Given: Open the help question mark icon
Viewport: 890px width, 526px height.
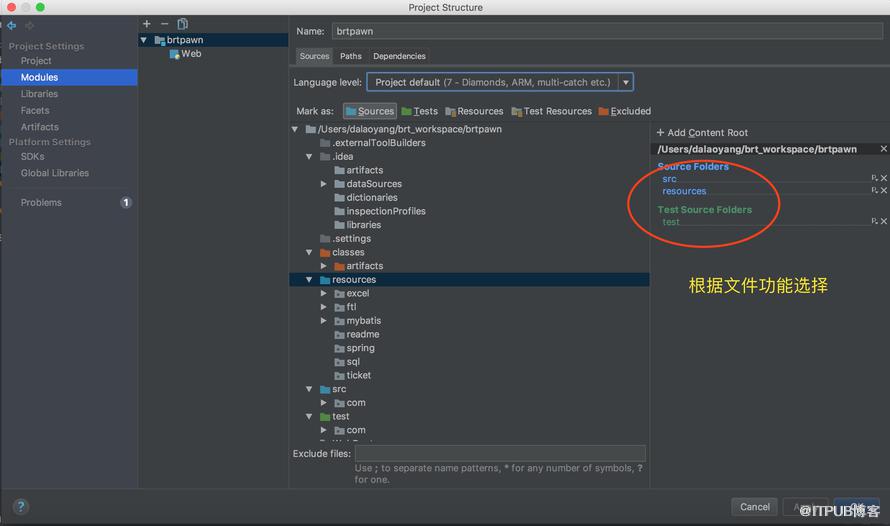Looking at the screenshot, I should (20, 506).
